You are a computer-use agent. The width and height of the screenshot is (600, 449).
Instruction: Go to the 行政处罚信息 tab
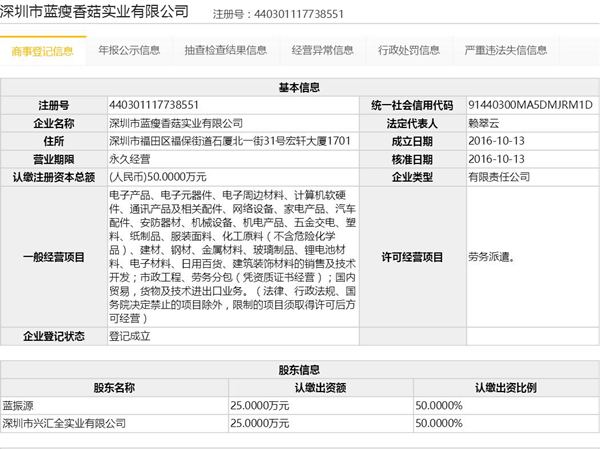point(409,51)
